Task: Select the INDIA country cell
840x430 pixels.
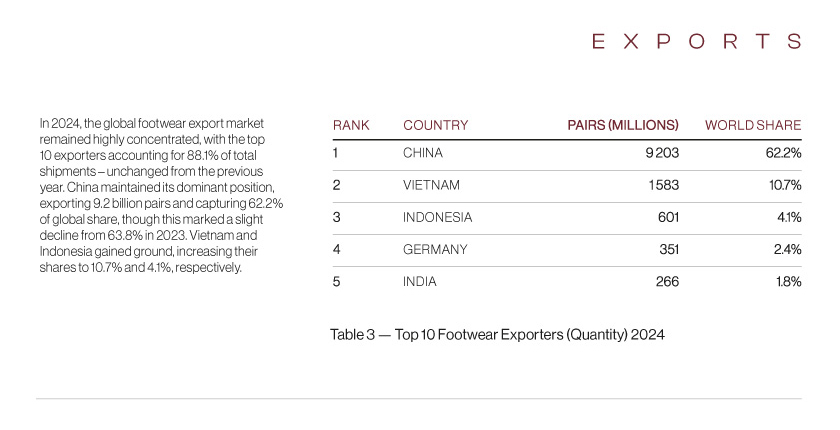Action: 419,281
